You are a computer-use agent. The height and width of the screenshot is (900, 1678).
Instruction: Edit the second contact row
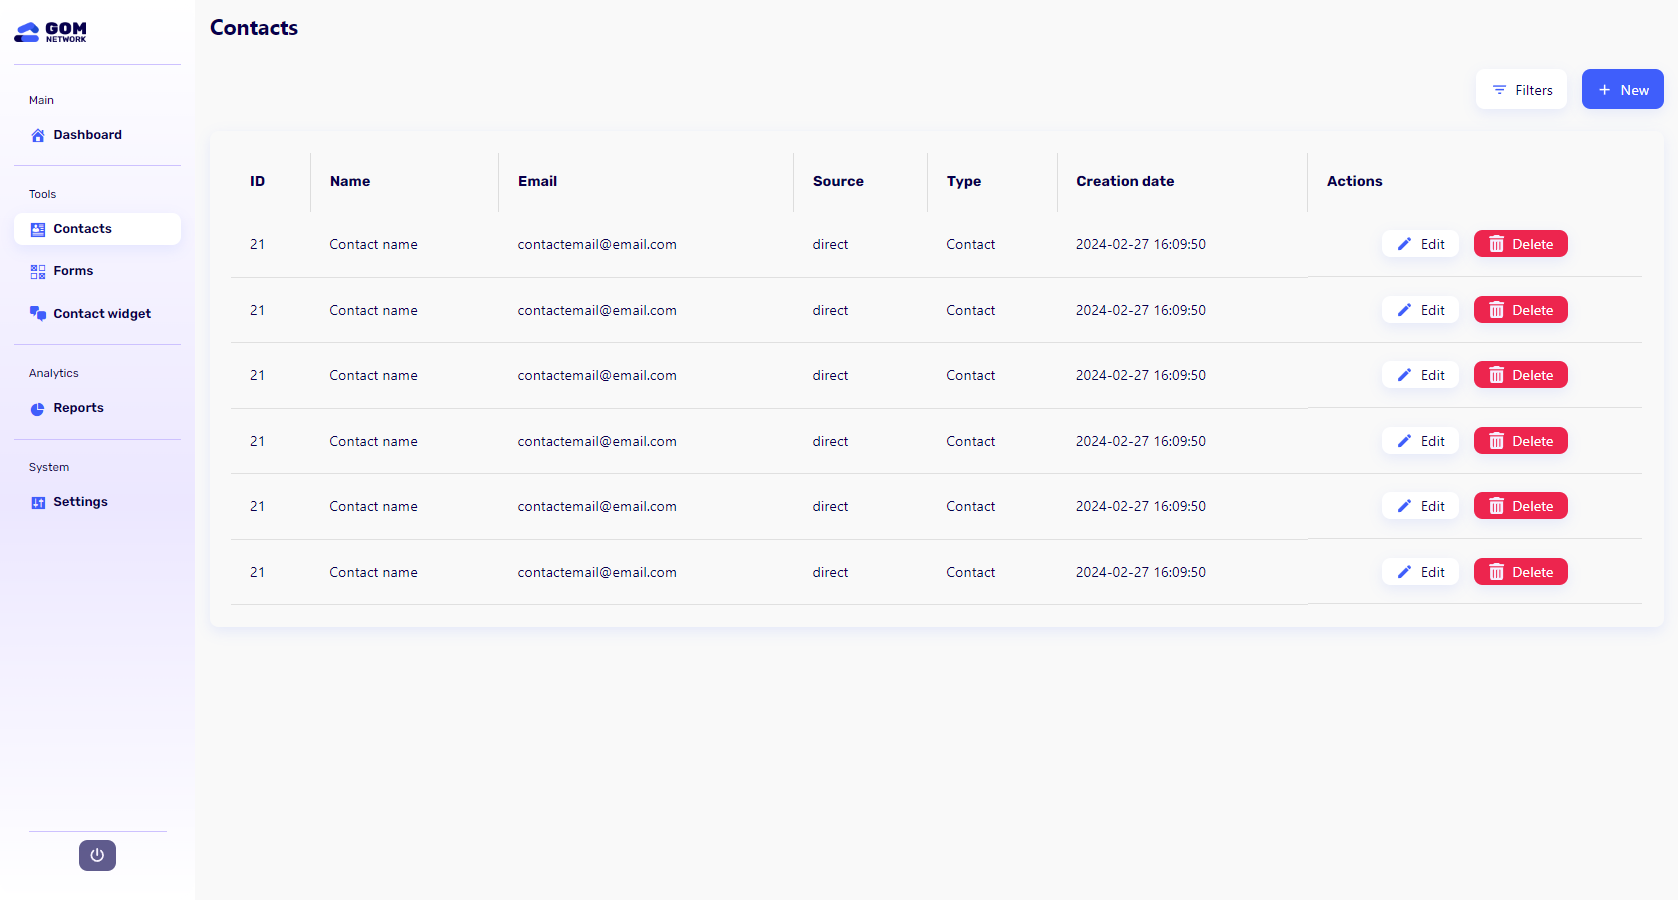[x=1420, y=310]
